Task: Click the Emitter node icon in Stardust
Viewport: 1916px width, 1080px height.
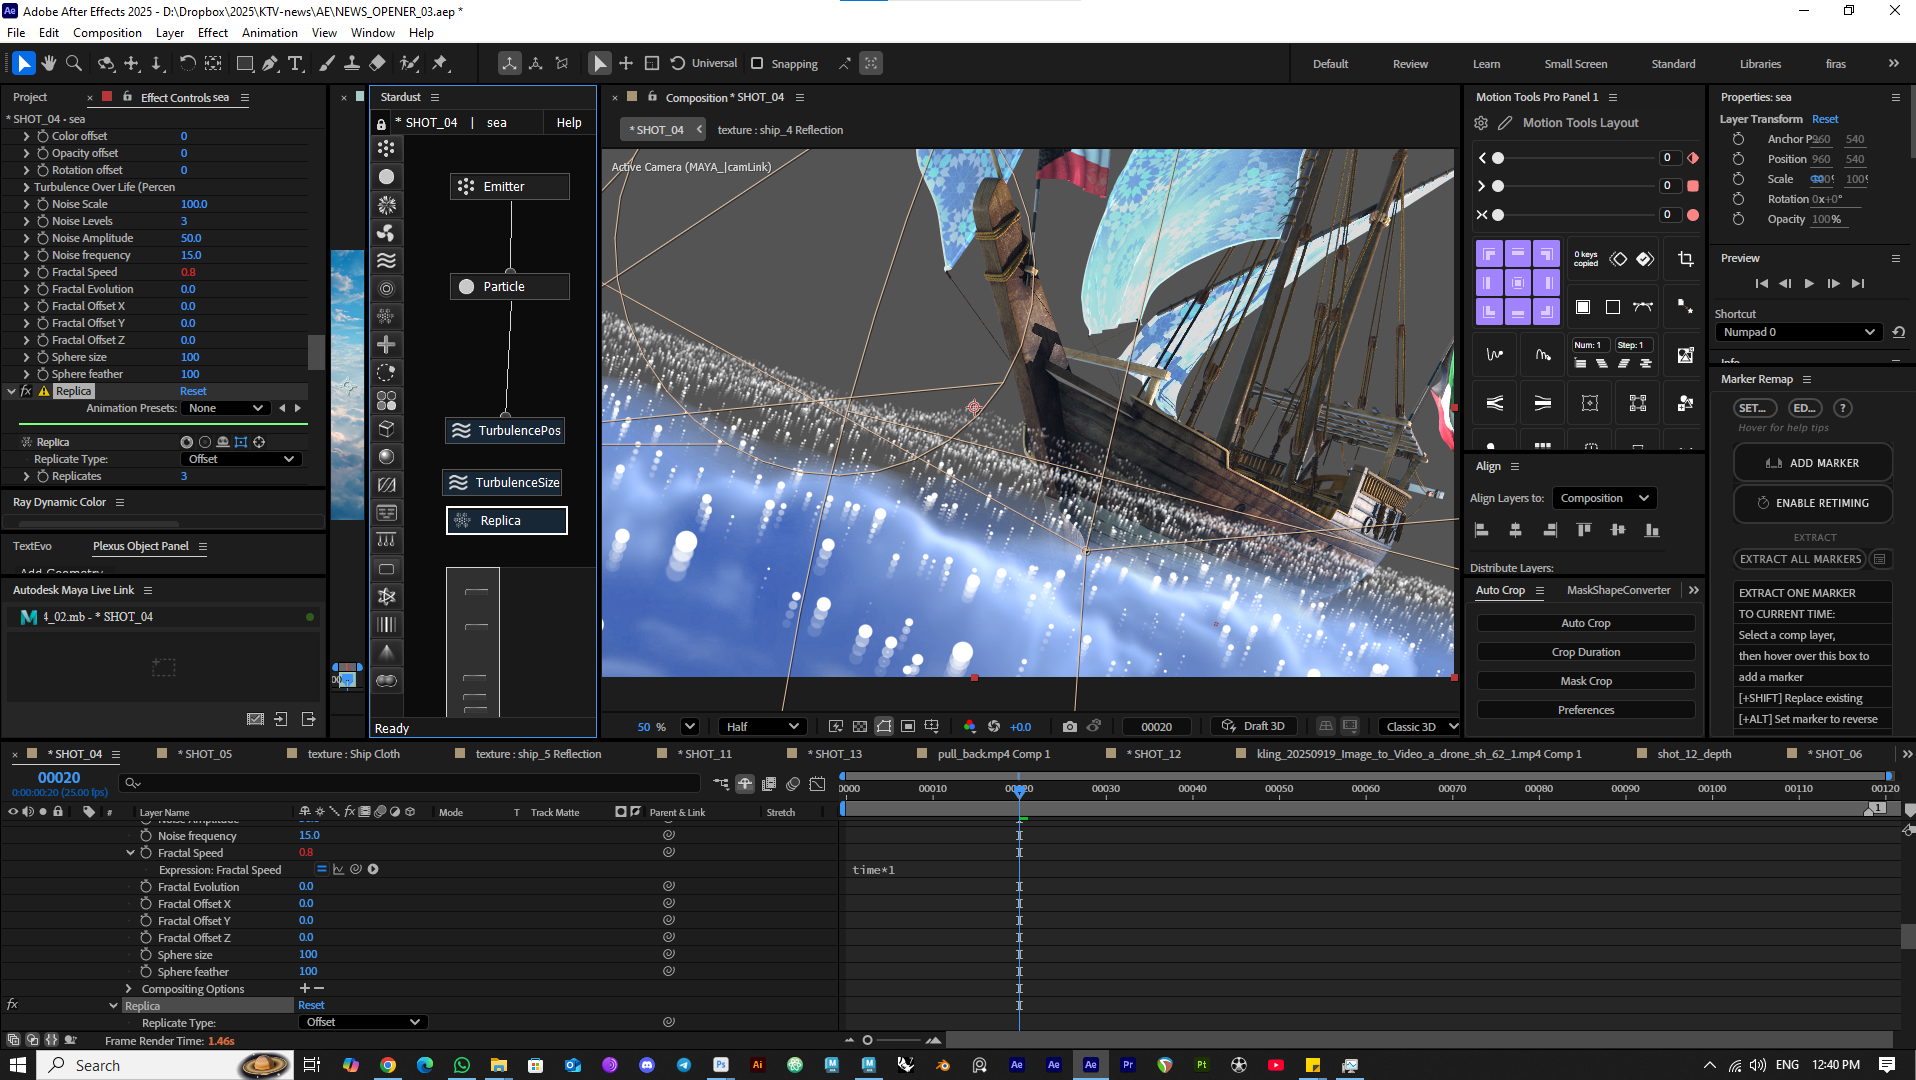Action: pyautogui.click(x=466, y=186)
